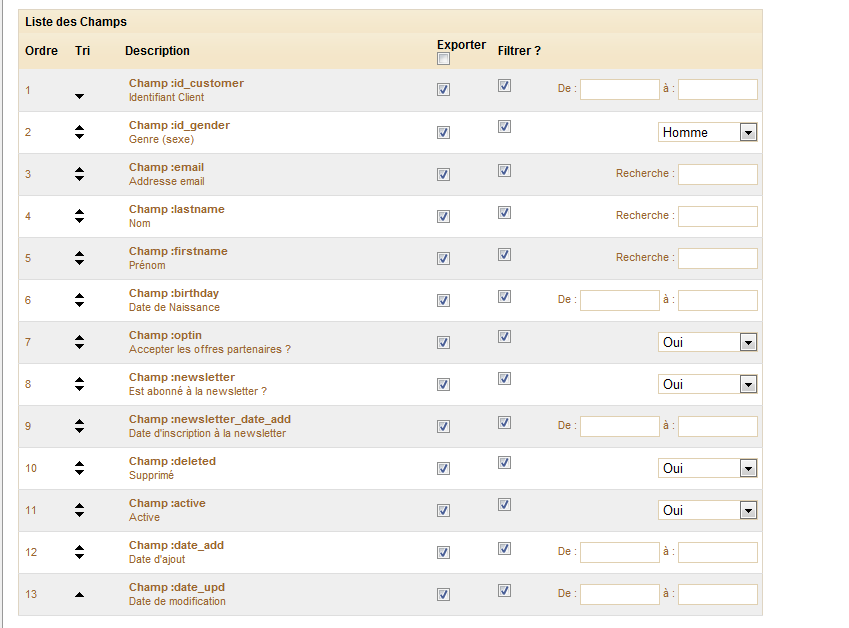The width and height of the screenshot is (849, 628).
Task: Open the deleted field Oui dropdown
Action: [707, 468]
